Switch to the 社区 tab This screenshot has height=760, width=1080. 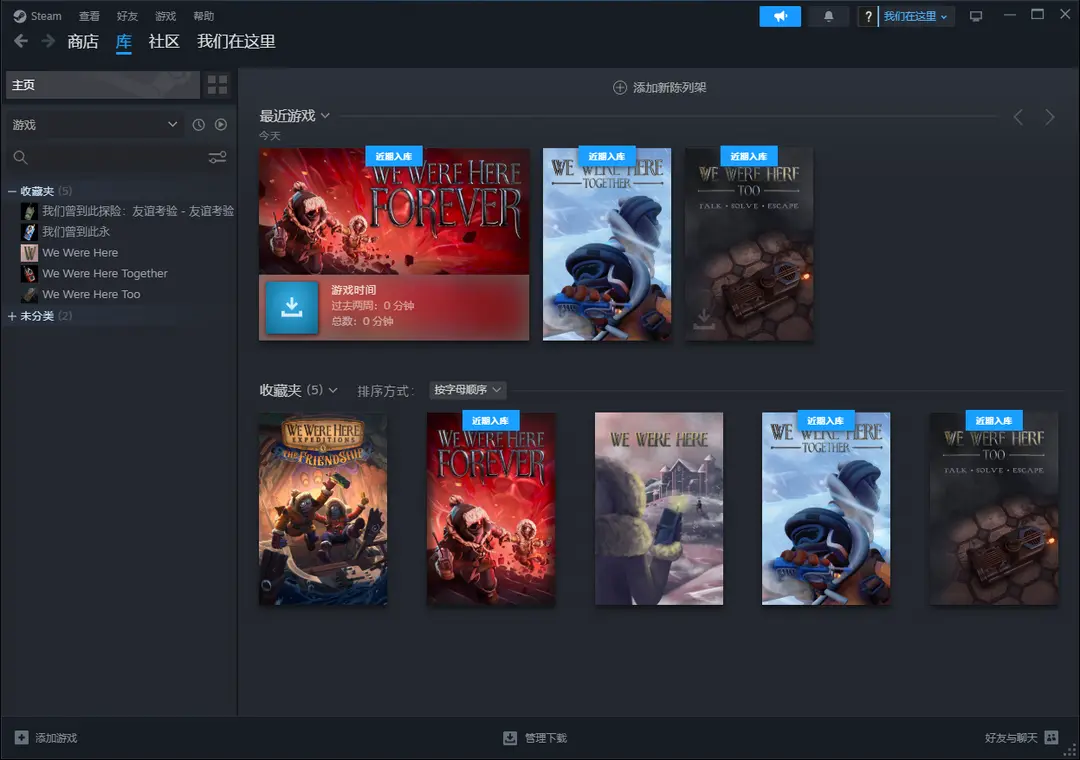pos(164,41)
